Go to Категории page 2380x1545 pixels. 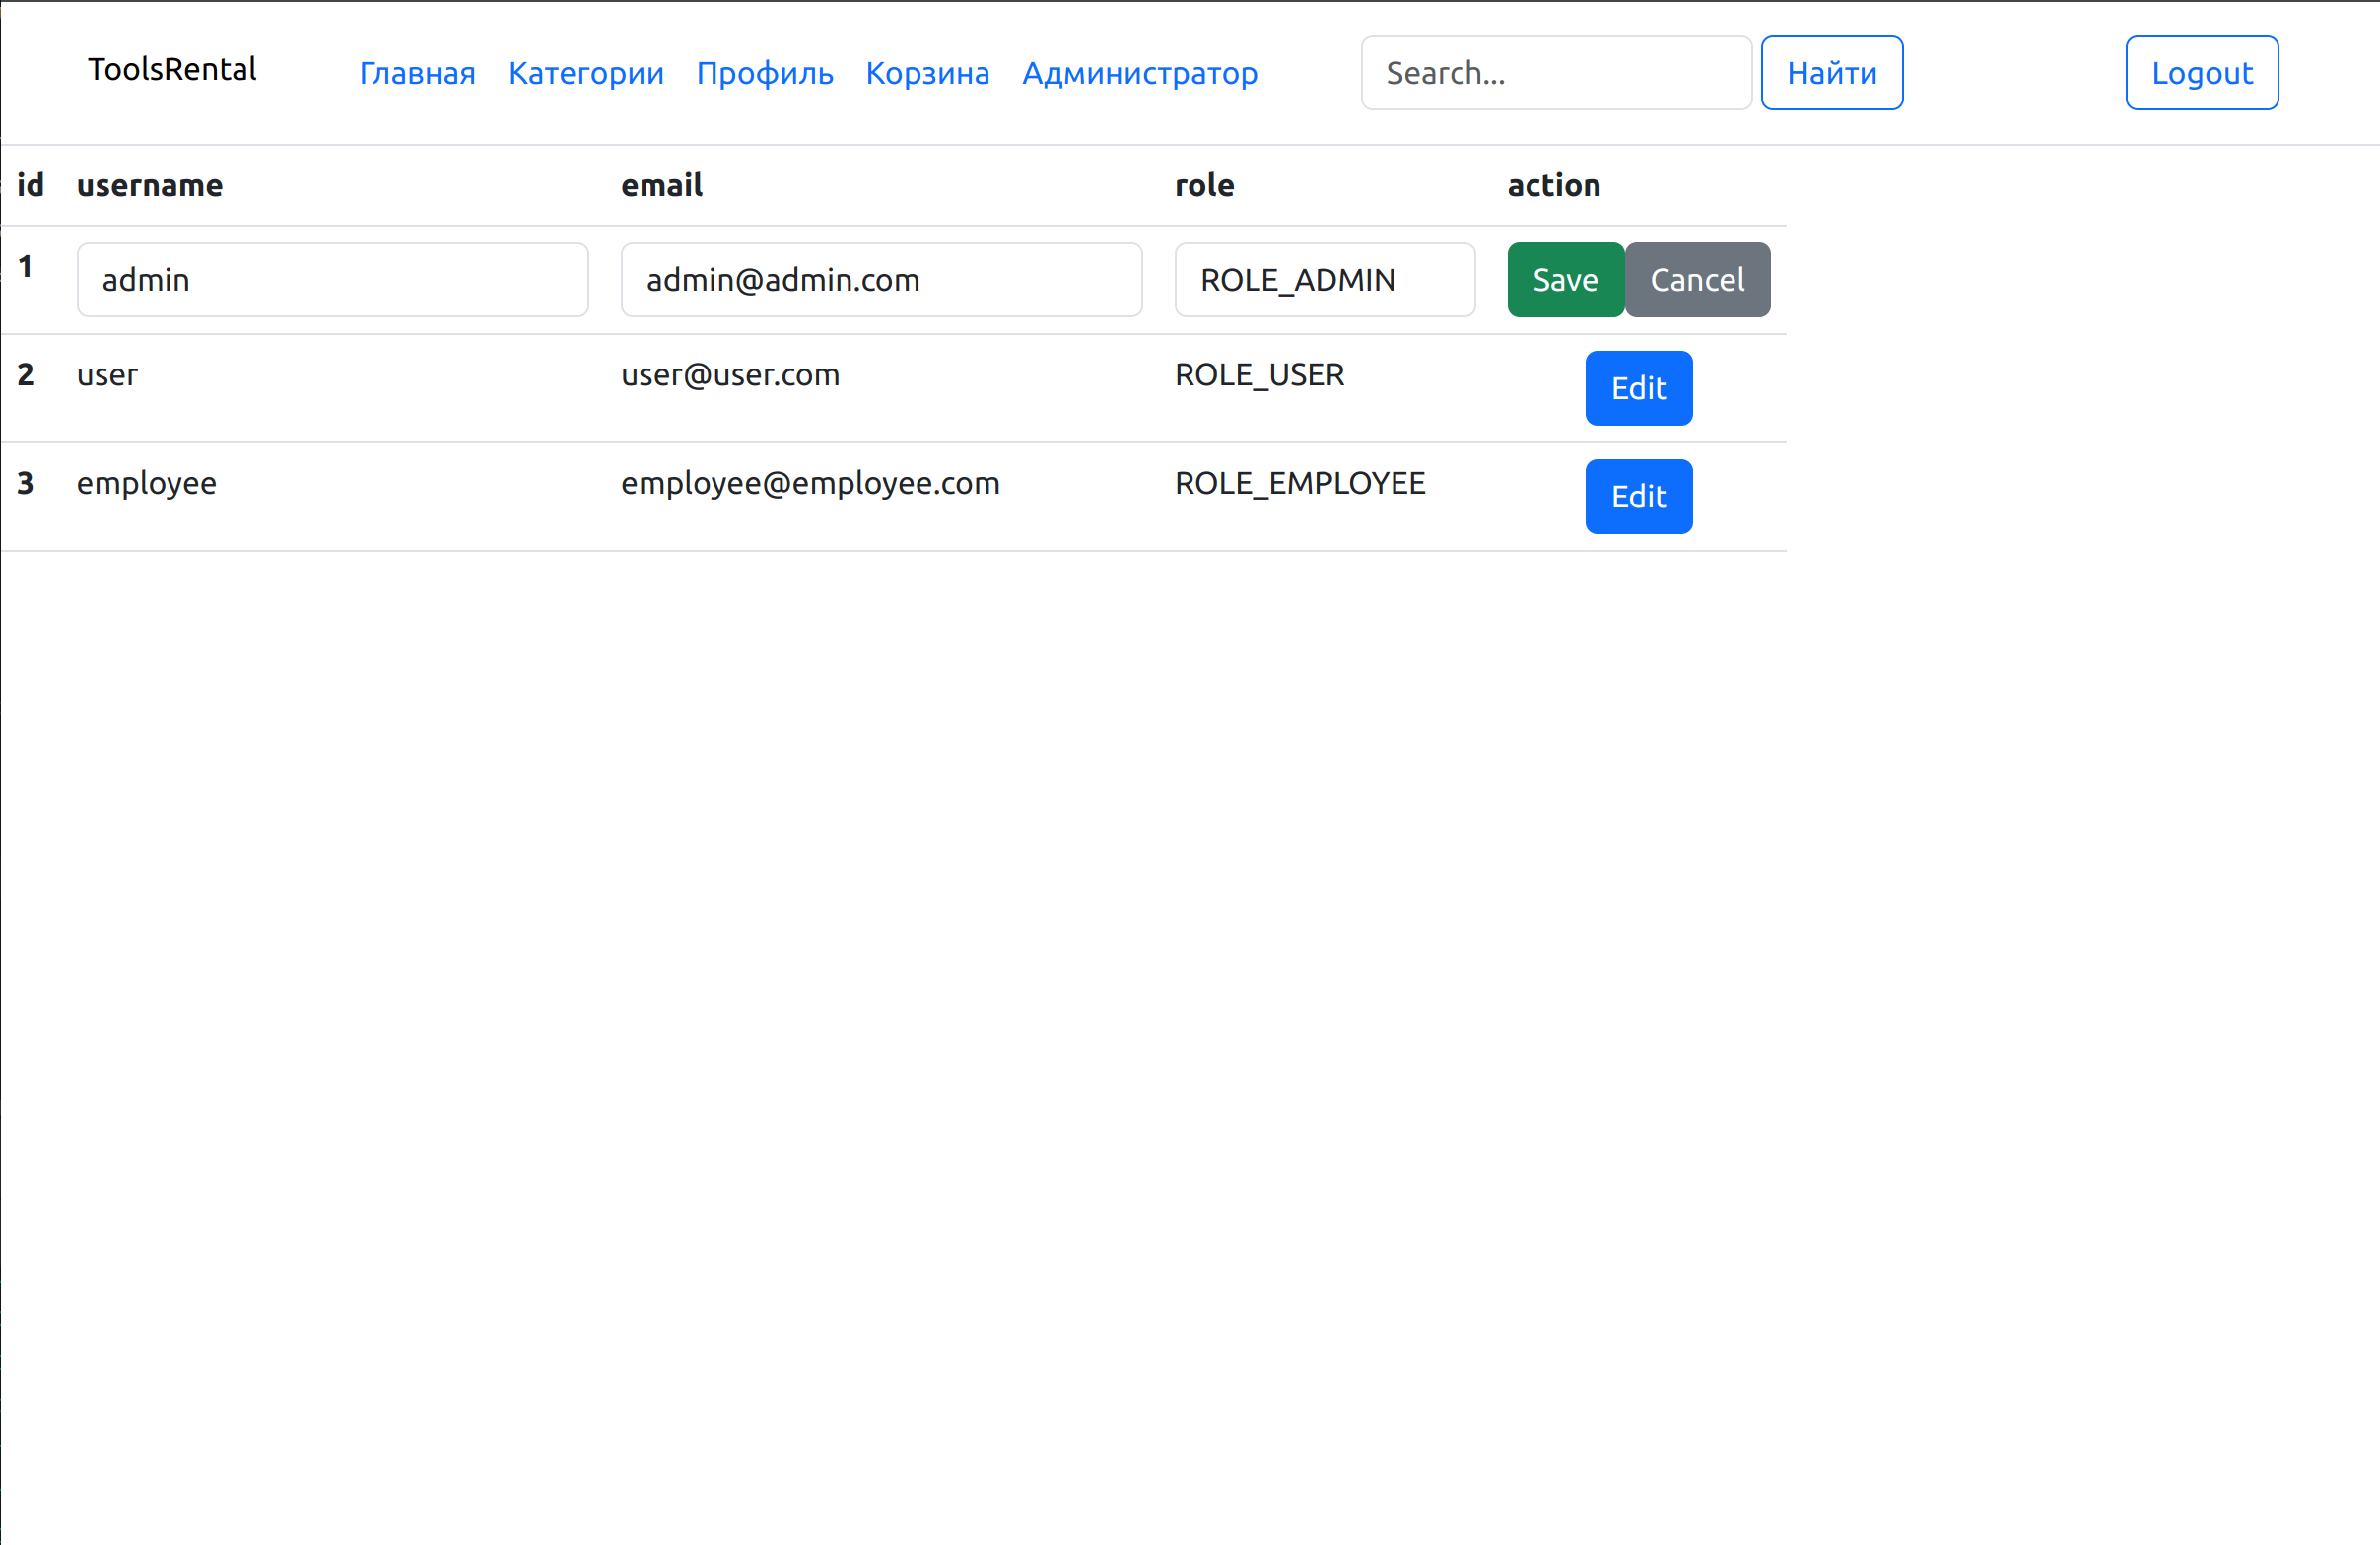[586, 73]
